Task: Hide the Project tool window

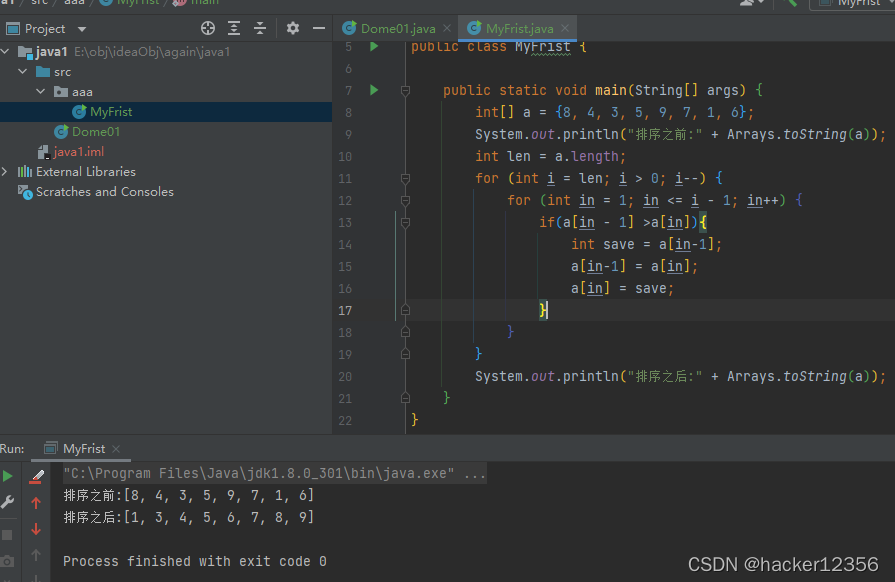Action: (319, 28)
